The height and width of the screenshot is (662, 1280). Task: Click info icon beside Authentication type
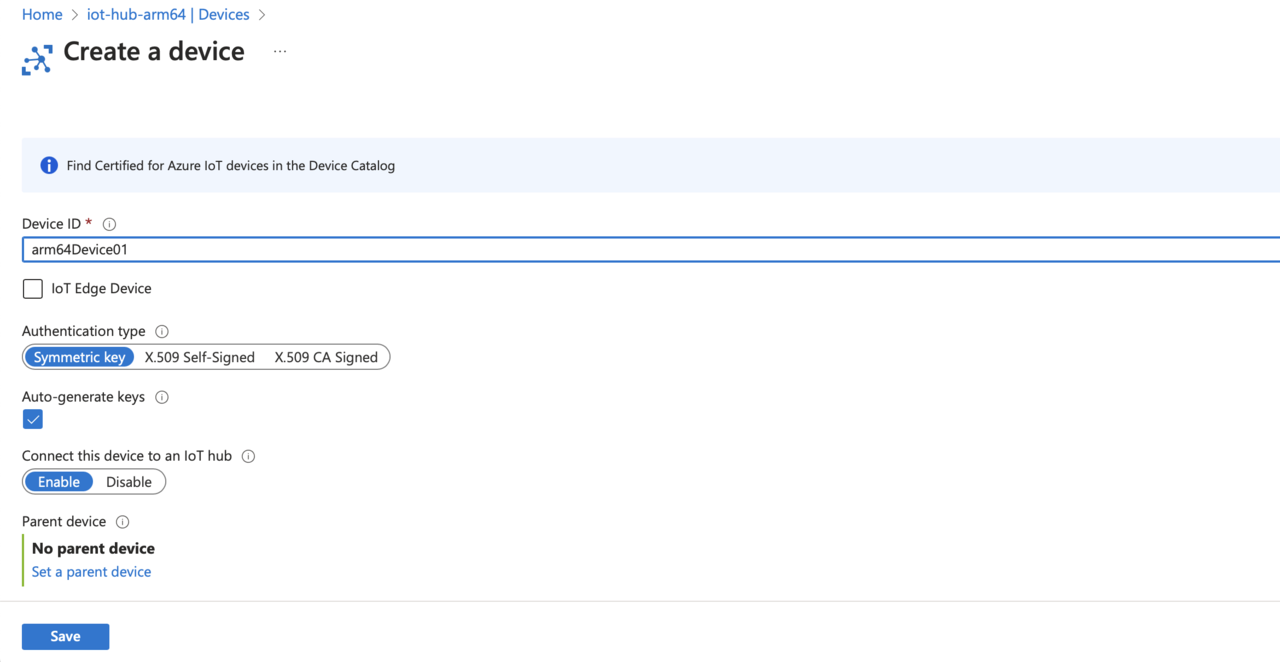pos(162,331)
